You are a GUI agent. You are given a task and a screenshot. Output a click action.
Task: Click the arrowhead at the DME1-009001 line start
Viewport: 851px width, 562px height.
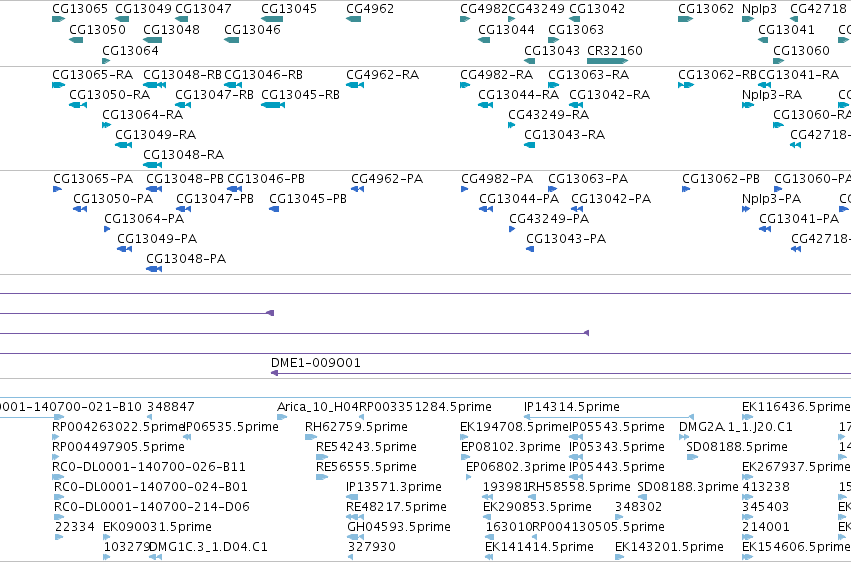click(x=275, y=373)
